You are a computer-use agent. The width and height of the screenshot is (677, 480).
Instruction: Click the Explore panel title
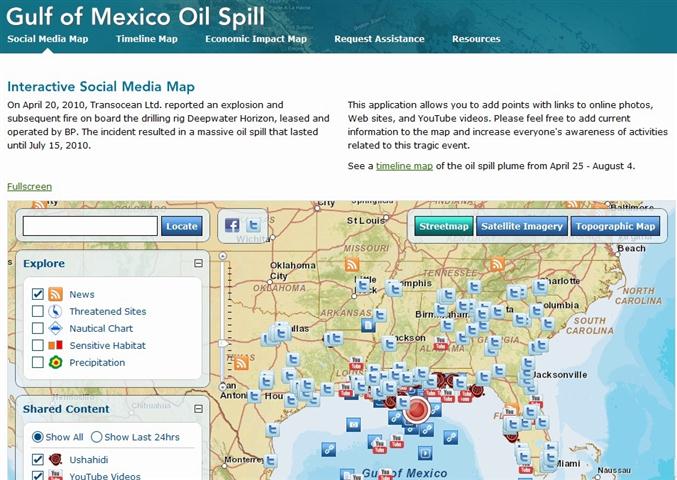click(x=44, y=263)
